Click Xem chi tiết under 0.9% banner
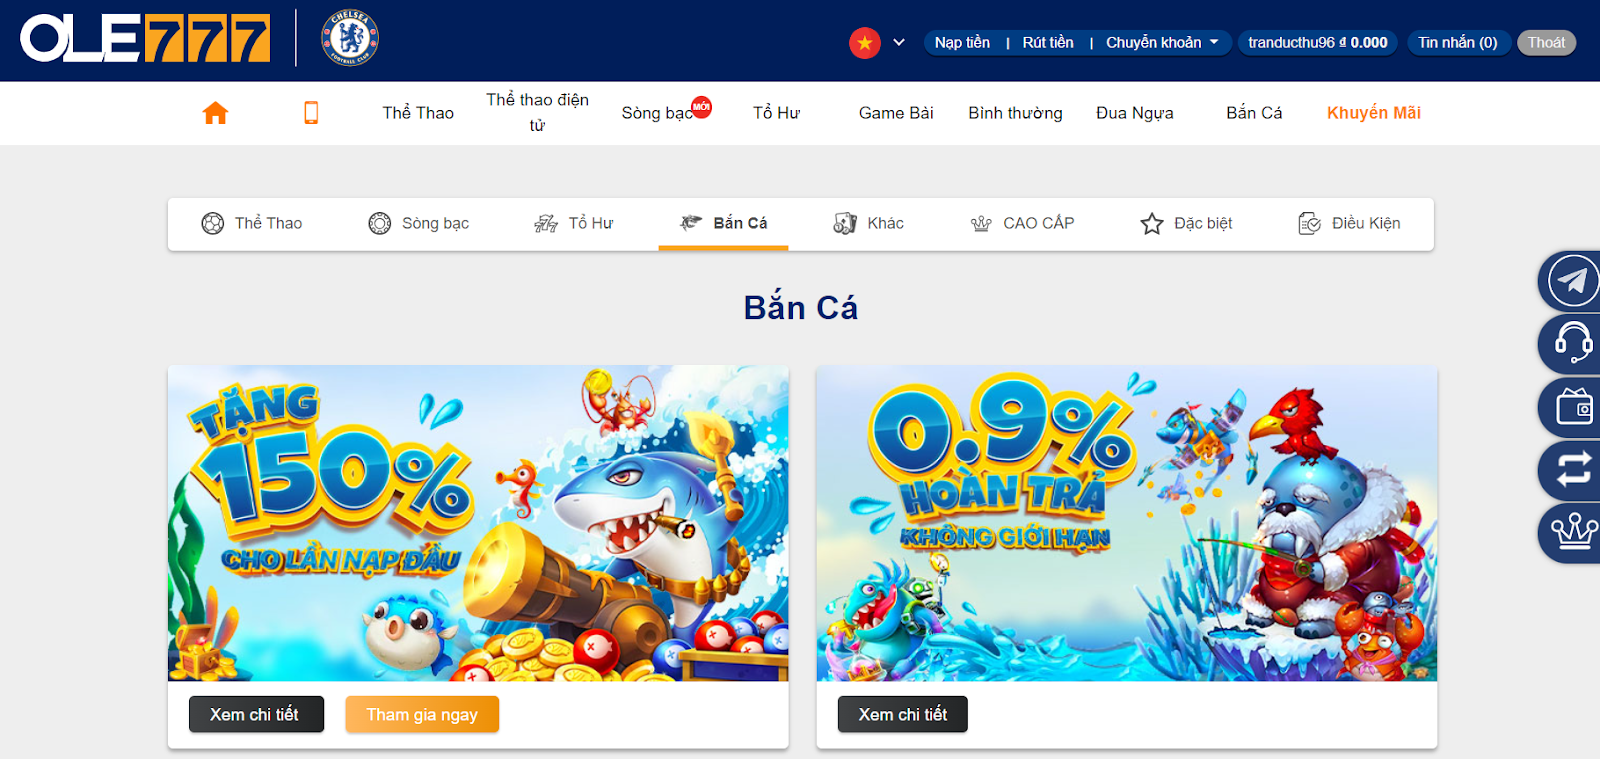1600x759 pixels. 902,714
